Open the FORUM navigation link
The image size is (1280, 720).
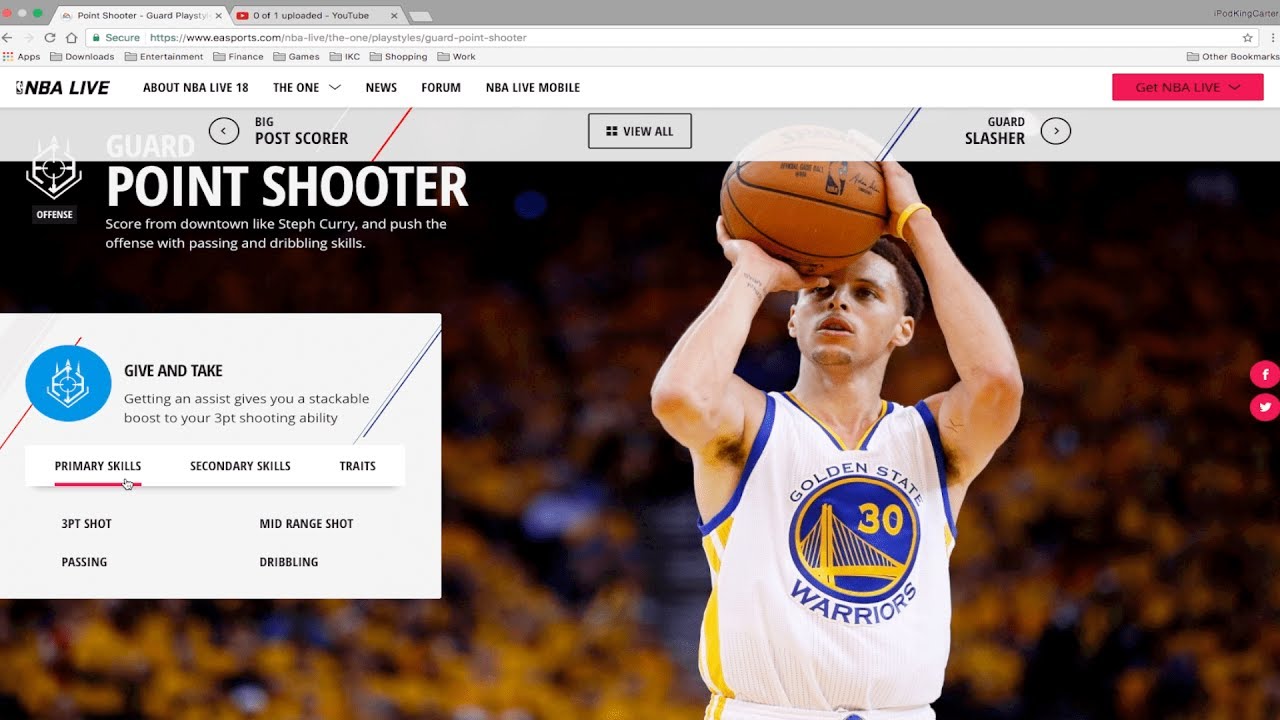coord(441,88)
